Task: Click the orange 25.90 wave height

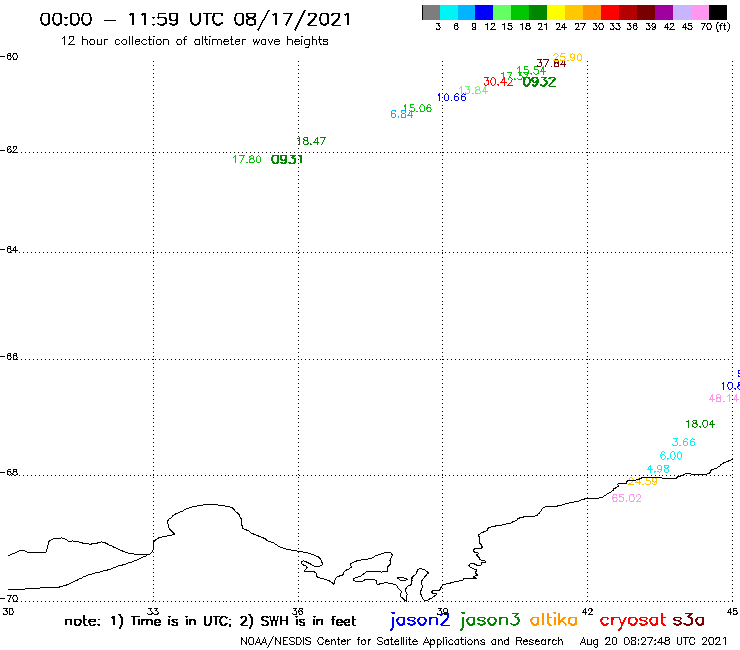Action: pos(567,58)
